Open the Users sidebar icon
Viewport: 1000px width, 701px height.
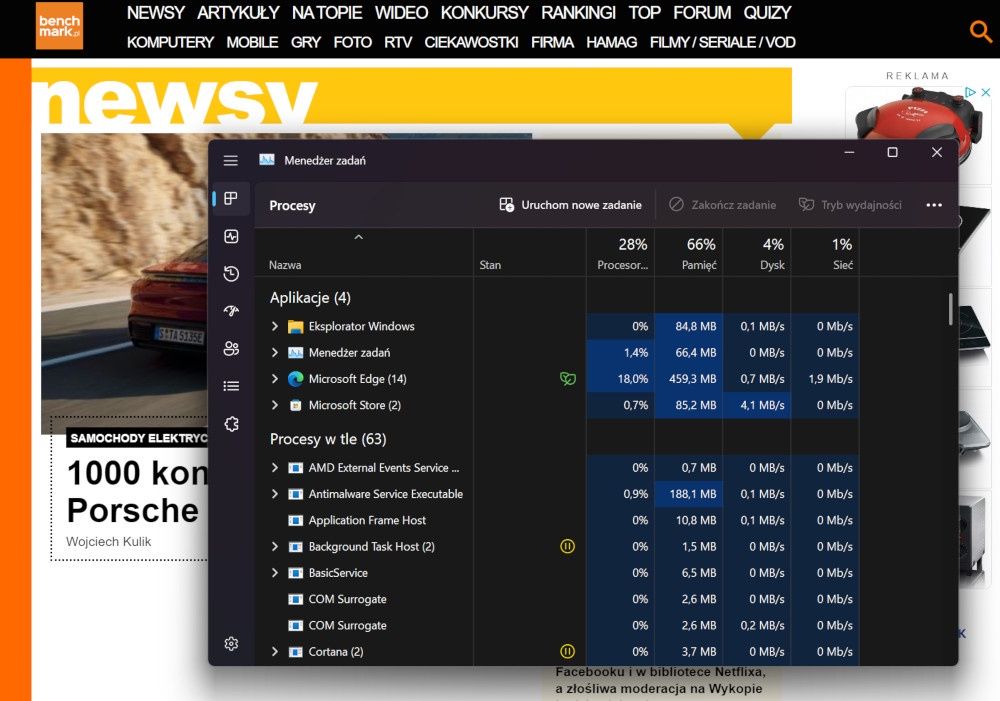231,348
